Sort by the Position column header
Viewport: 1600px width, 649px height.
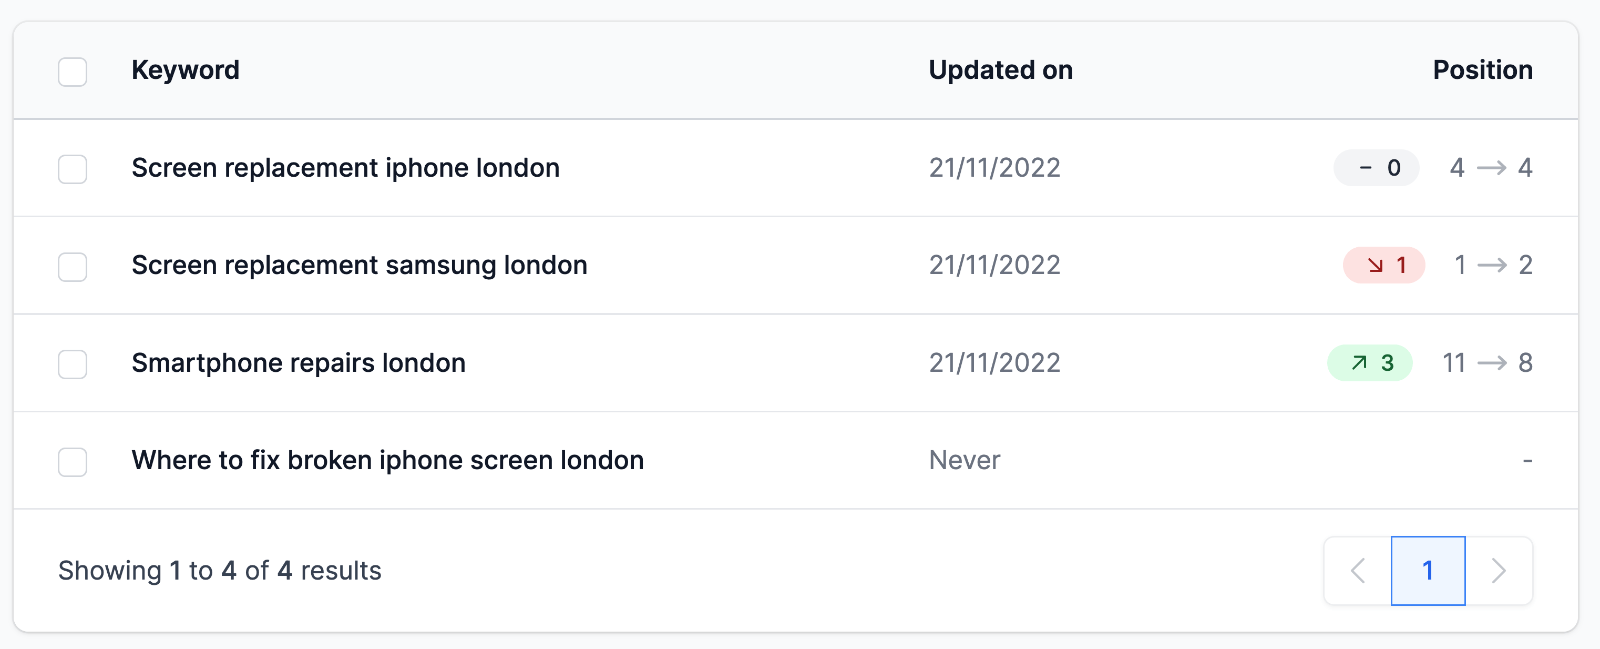[1483, 70]
